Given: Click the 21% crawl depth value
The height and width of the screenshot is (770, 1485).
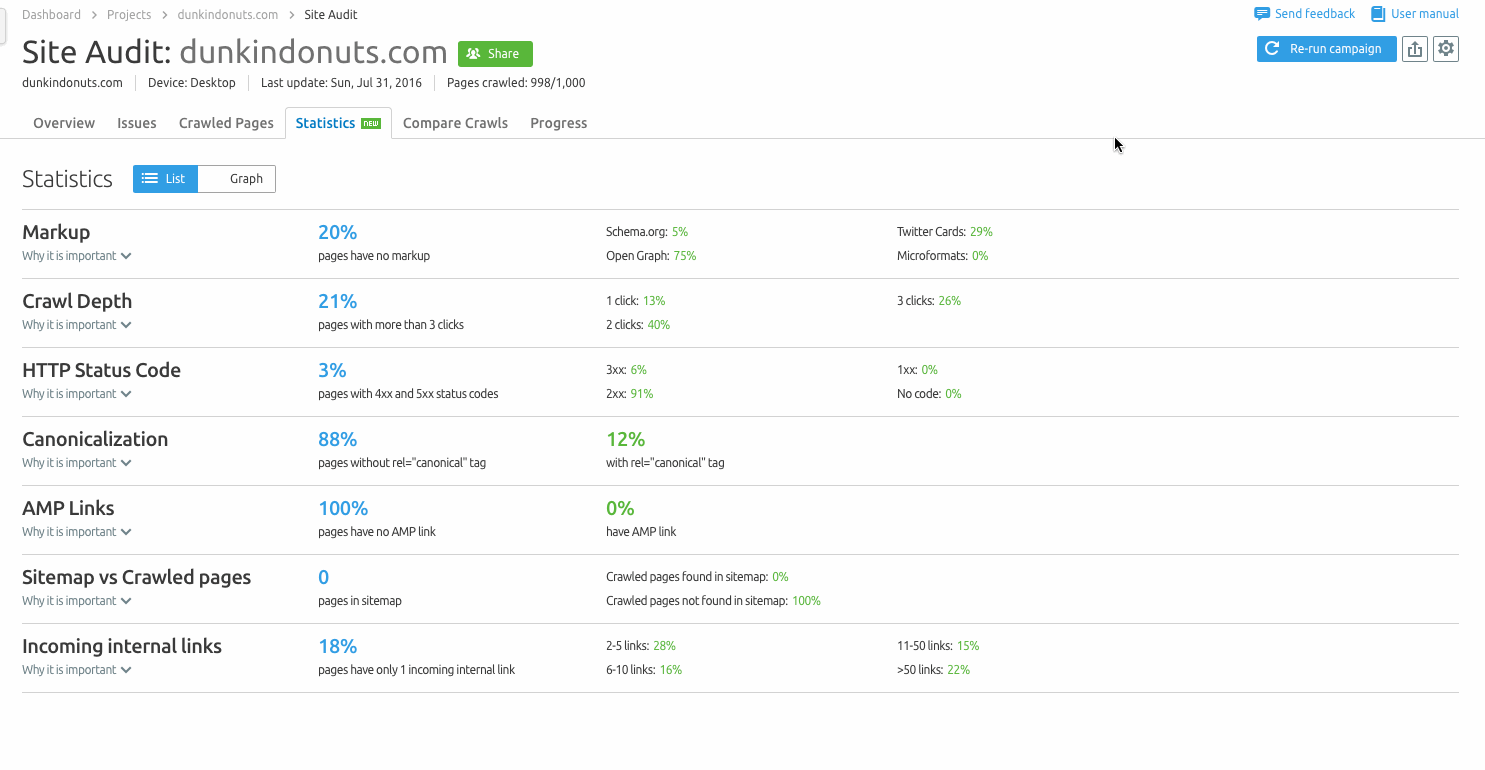Looking at the screenshot, I should [x=337, y=301].
